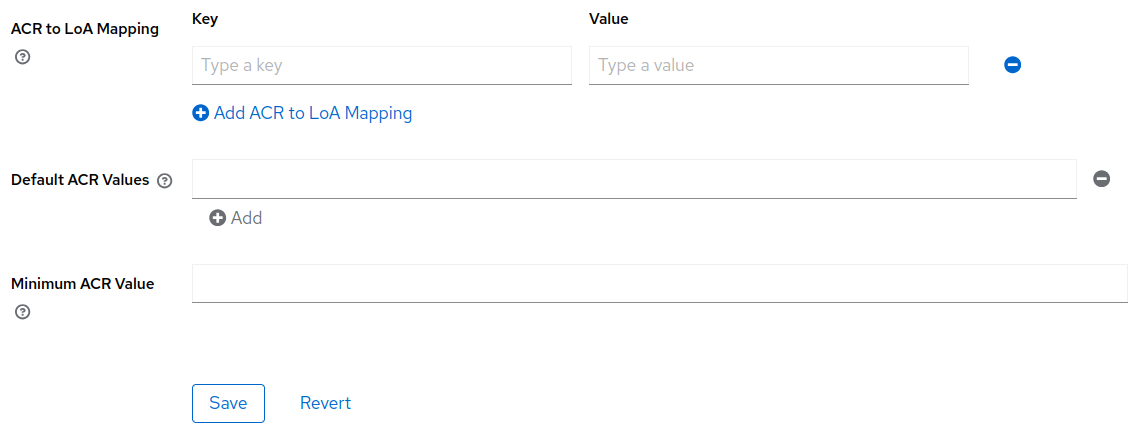
Task: Click the Value column header
Action: point(608,19)
